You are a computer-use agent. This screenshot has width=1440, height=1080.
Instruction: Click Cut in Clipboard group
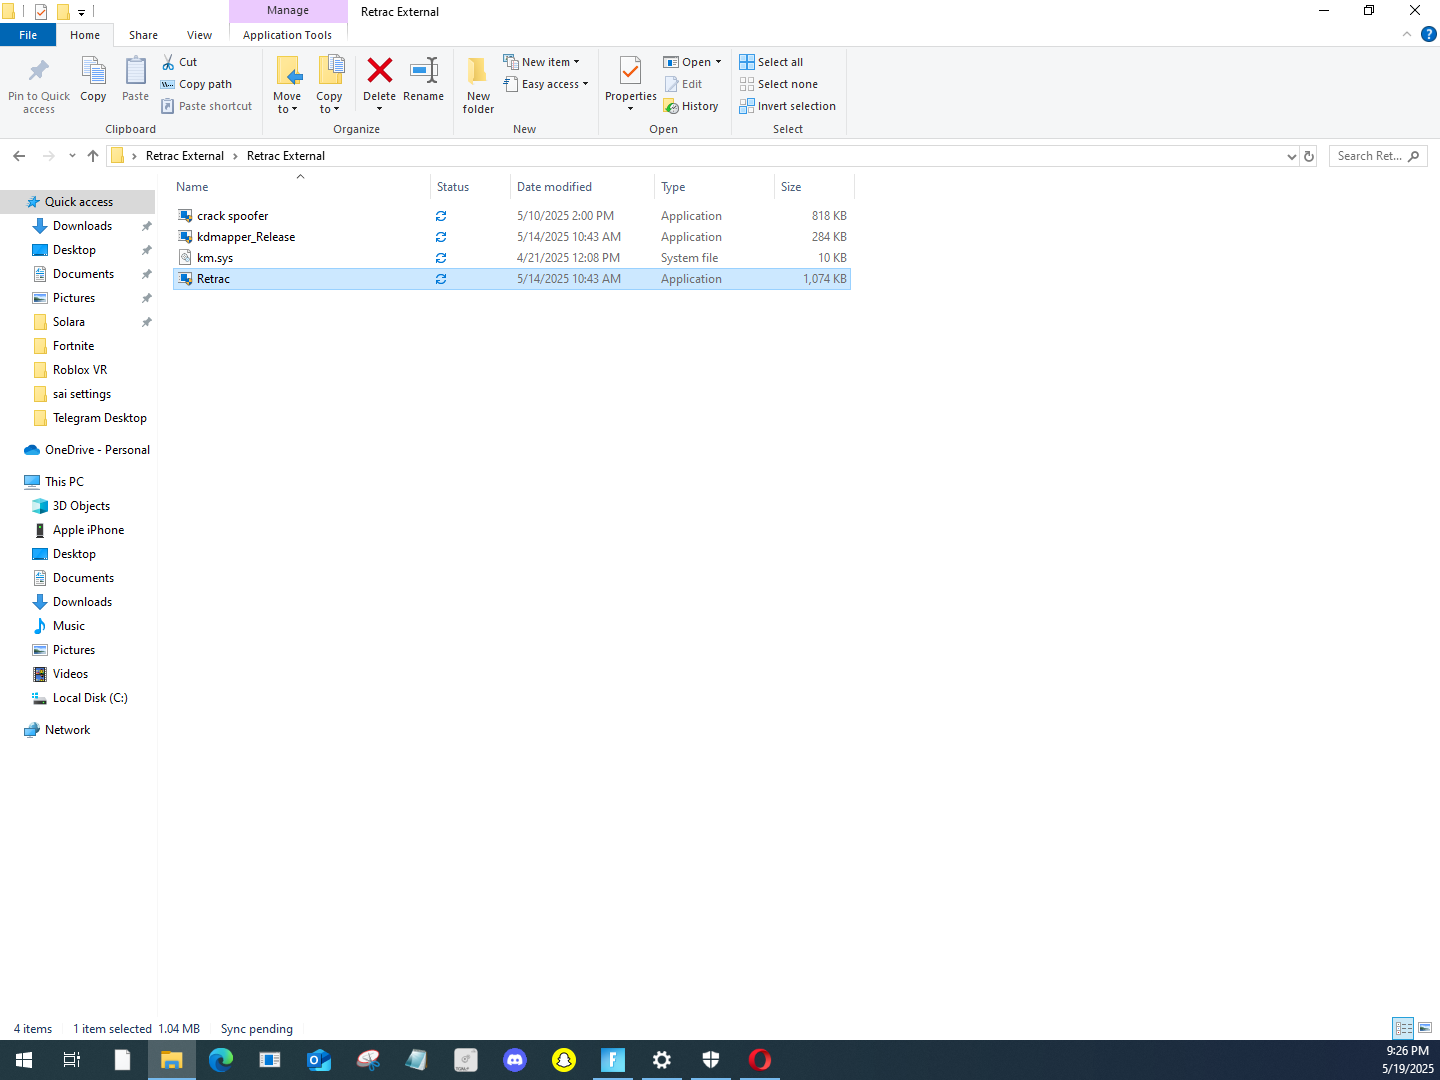click(180, 62)
